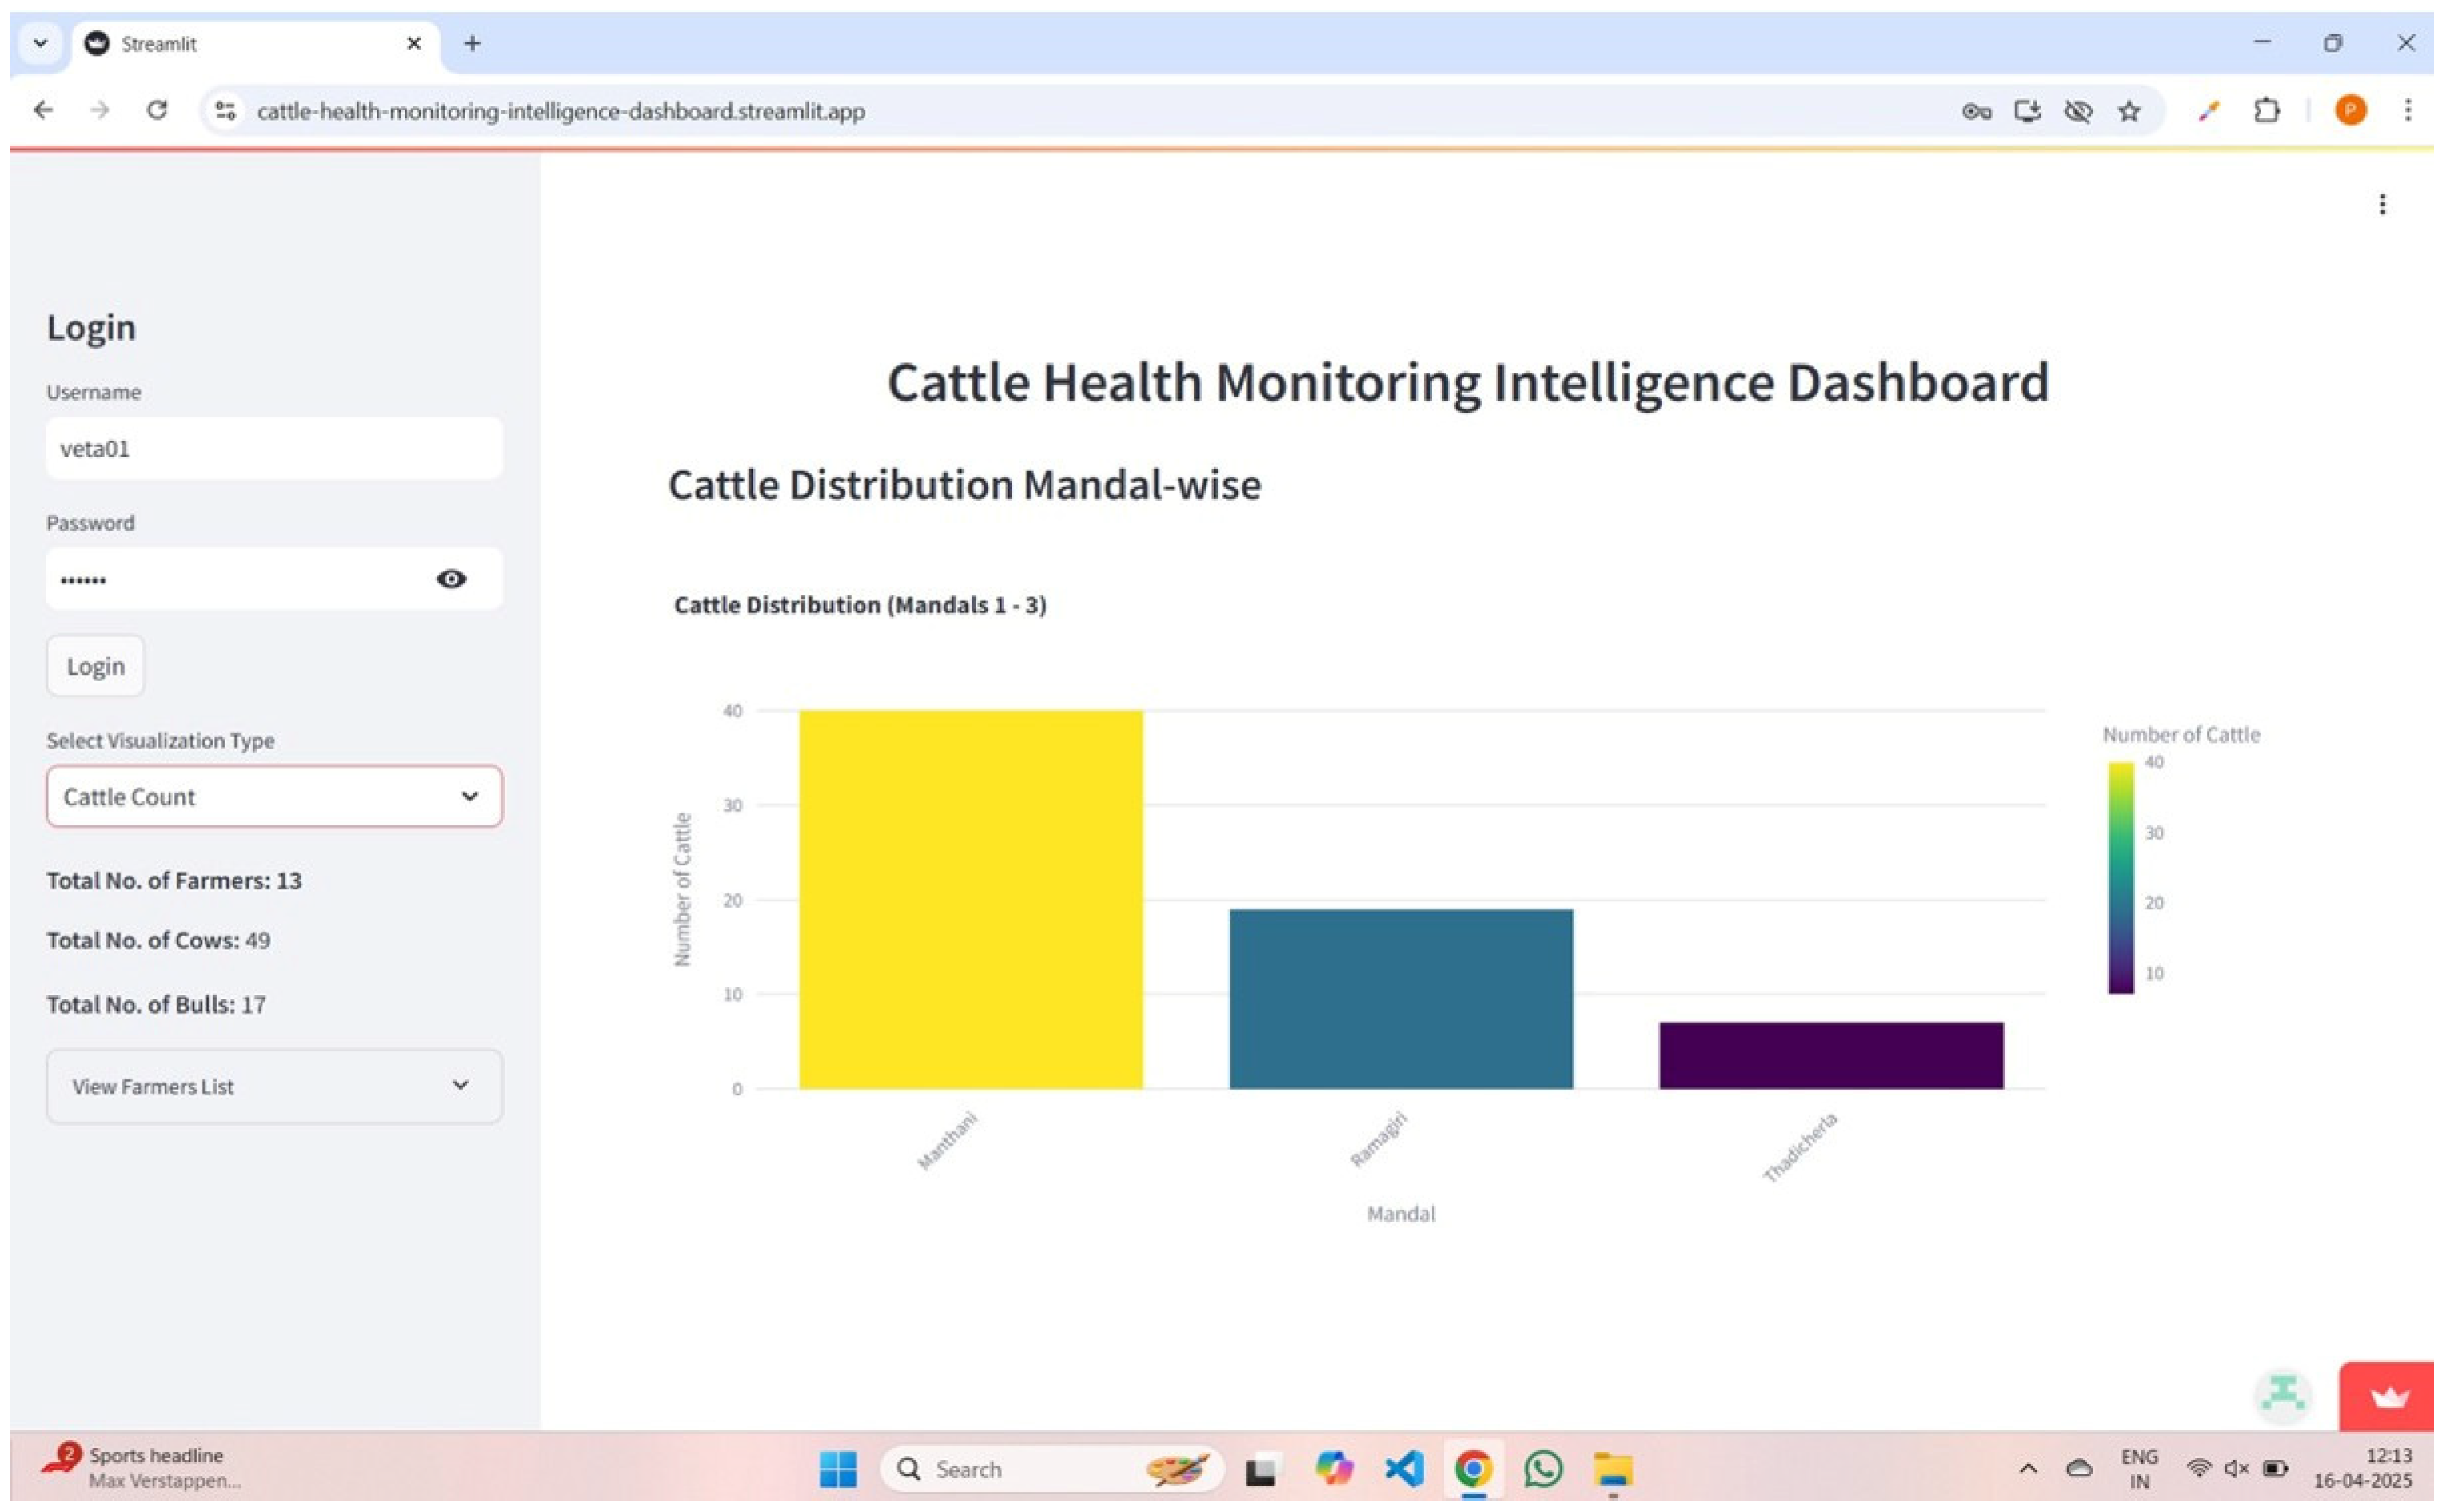Open a new browser tab
Screen dimensions: 2446x1512
472,43
